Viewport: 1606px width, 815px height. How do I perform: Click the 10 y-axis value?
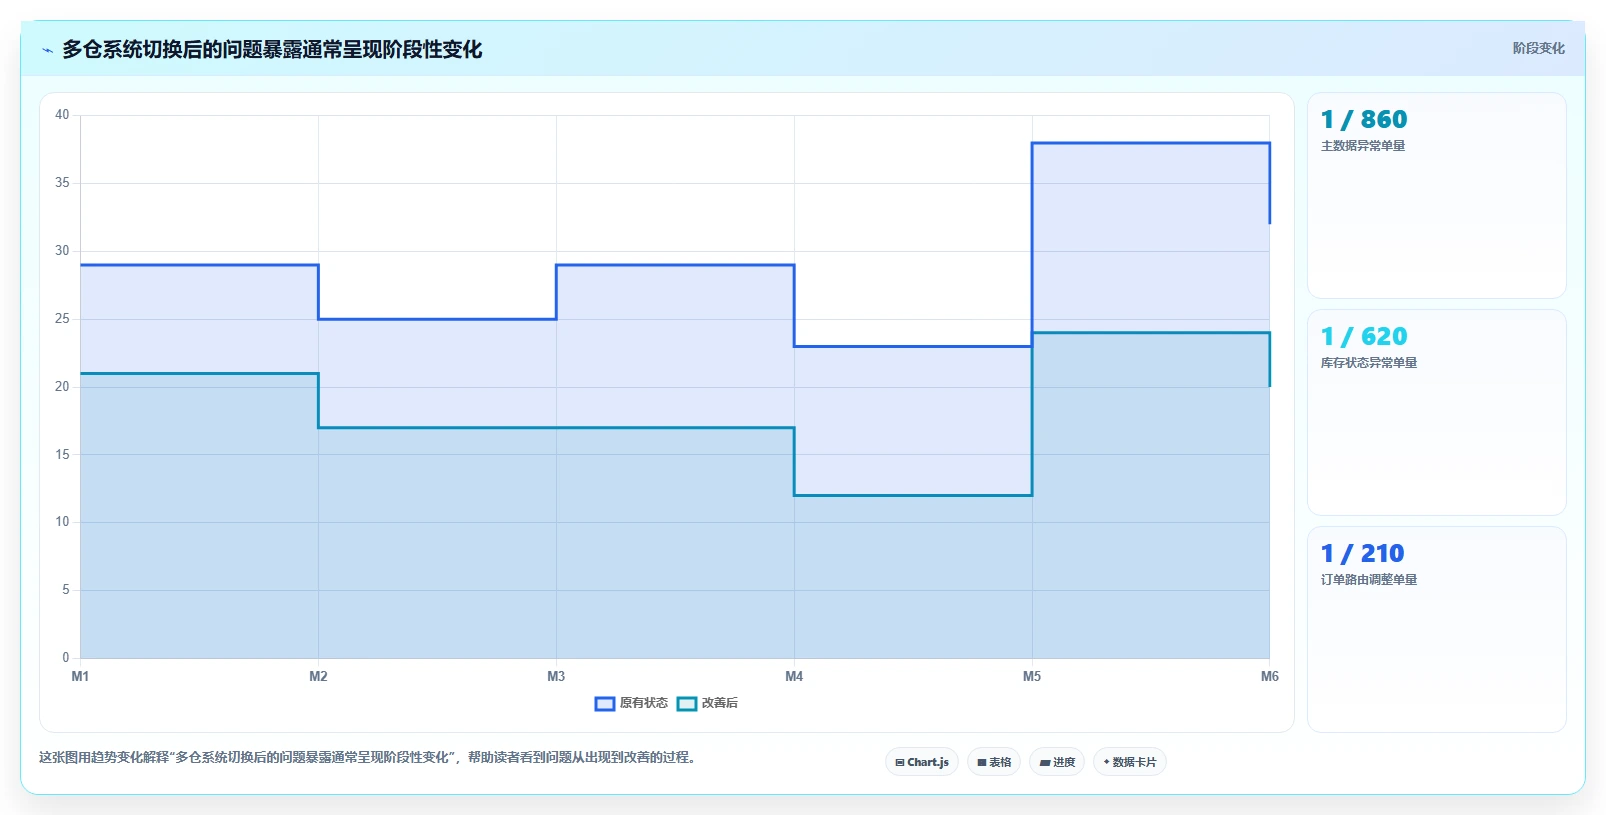pos(62,522)
